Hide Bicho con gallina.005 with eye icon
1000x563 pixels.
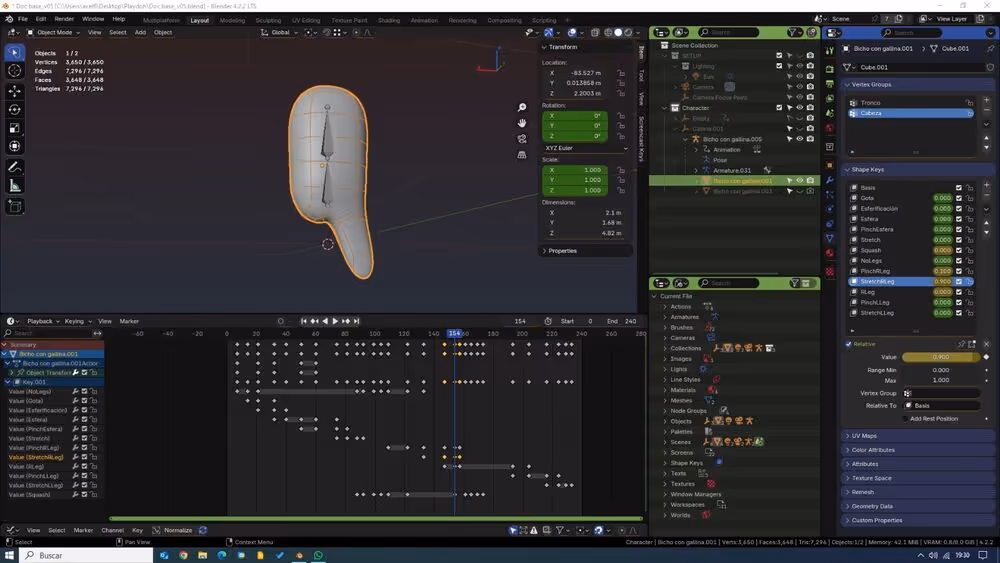tap(800, 139)
